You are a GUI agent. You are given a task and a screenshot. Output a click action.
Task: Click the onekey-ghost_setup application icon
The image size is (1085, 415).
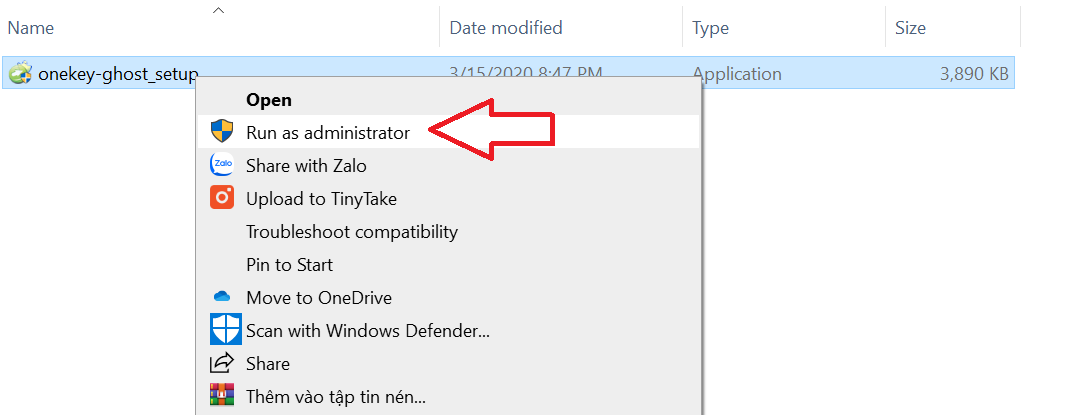click(x=19, y=73)
